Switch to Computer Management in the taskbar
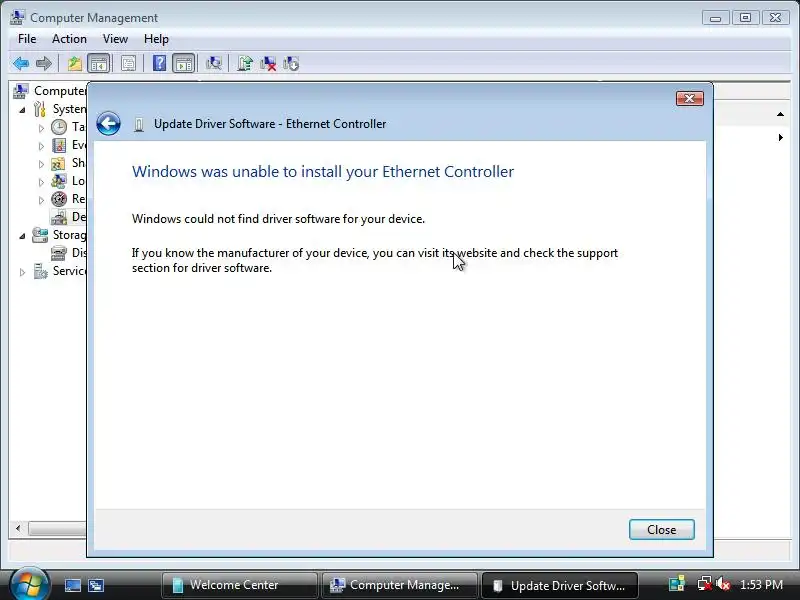This screenshot has width=800, height=600. tap(399, 585)
